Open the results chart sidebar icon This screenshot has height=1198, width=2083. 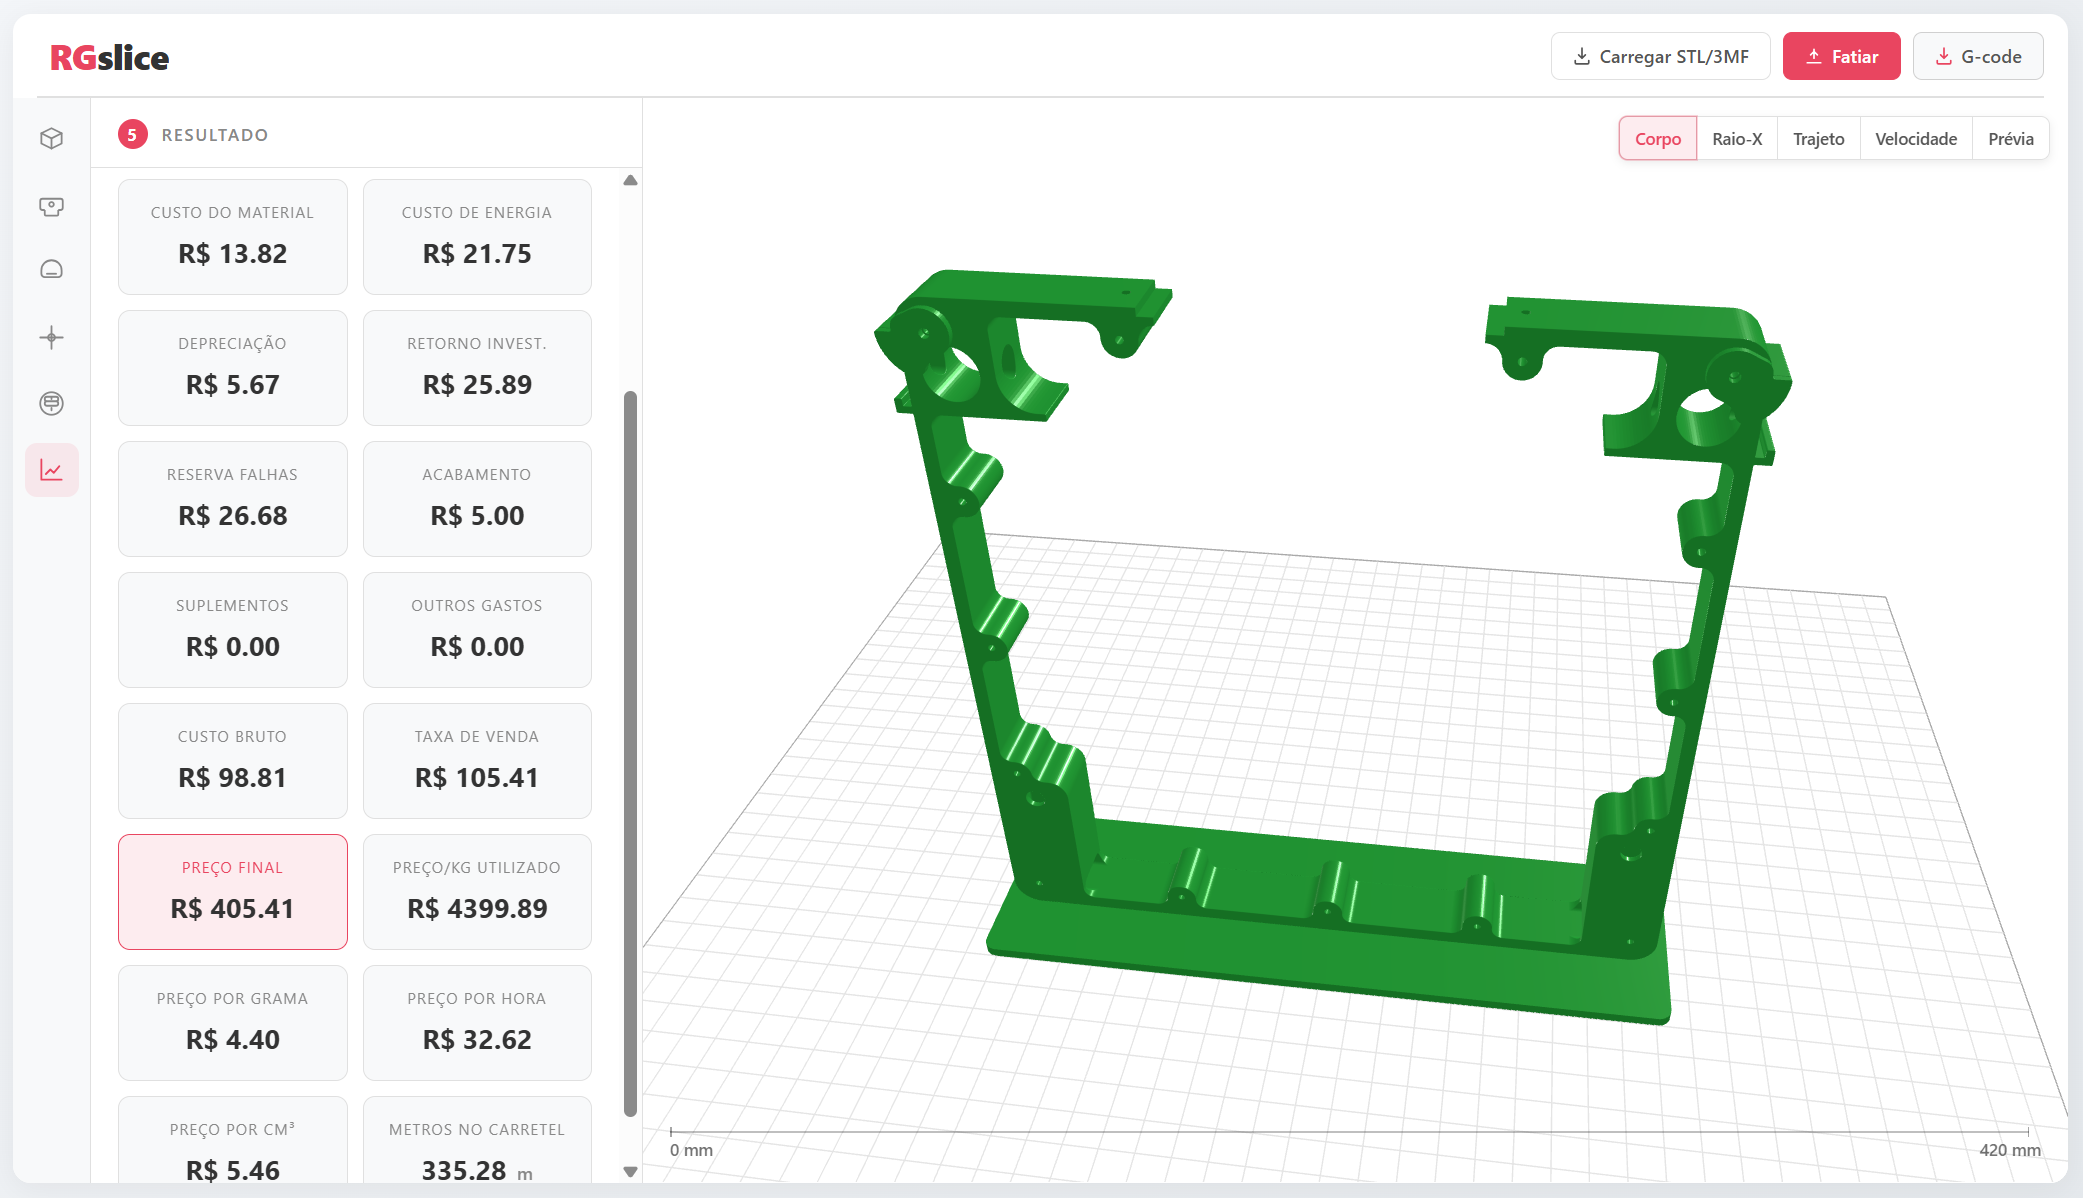52,470
